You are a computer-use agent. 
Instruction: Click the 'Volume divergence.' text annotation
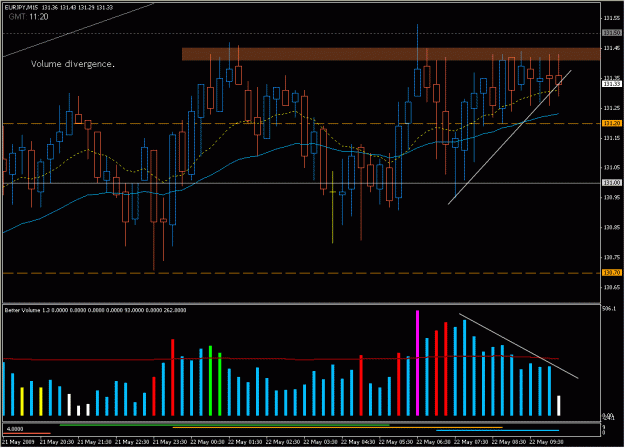pyautogui.click(x=73, y=64)
